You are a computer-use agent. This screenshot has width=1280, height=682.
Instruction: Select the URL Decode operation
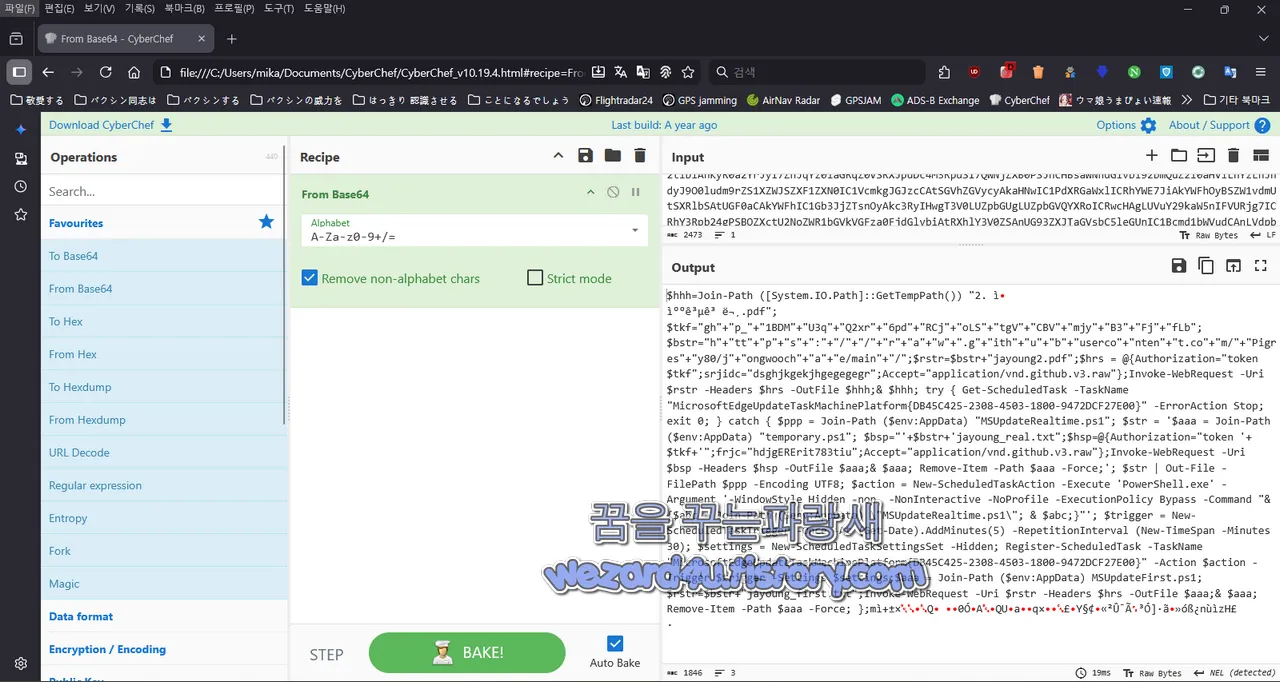(164, 452)
